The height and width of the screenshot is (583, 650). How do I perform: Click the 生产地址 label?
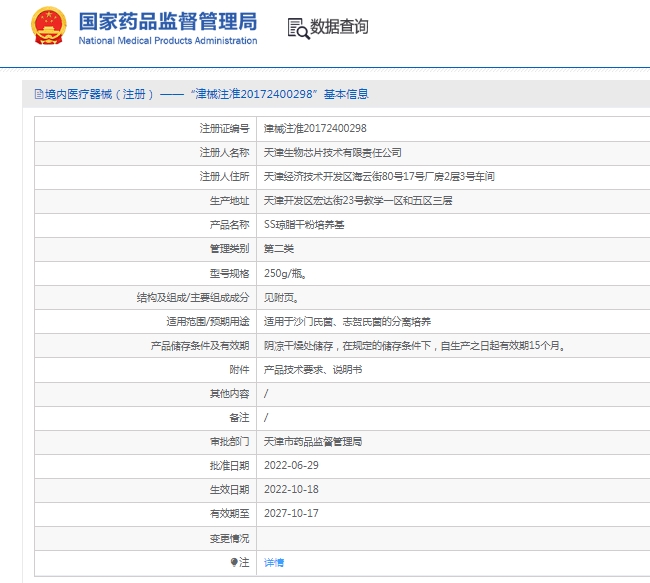tap(229, 201)
